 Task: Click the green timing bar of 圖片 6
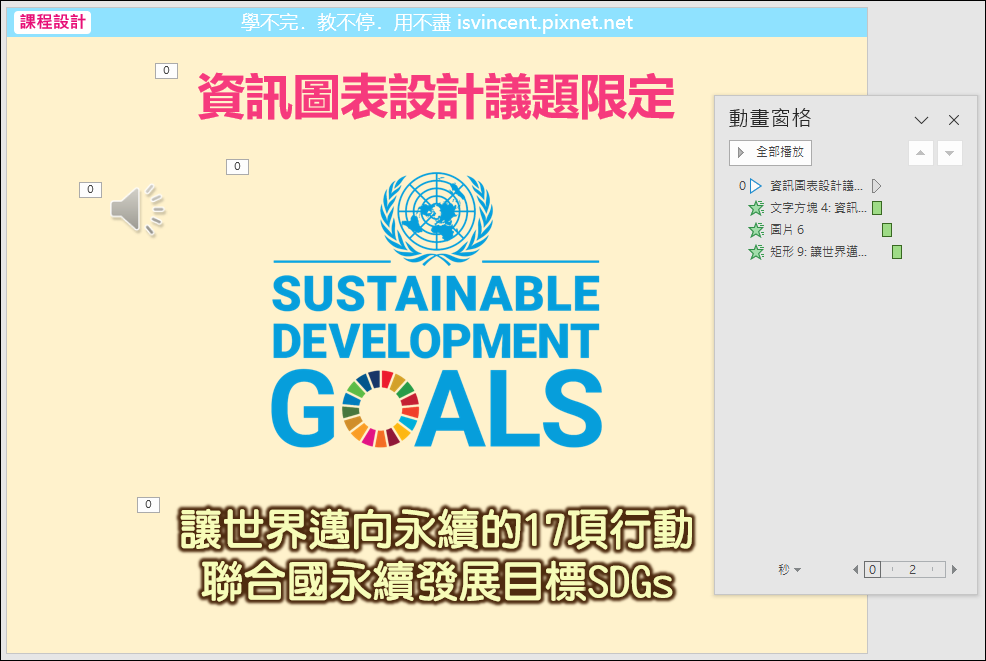[x=887, y=230]
